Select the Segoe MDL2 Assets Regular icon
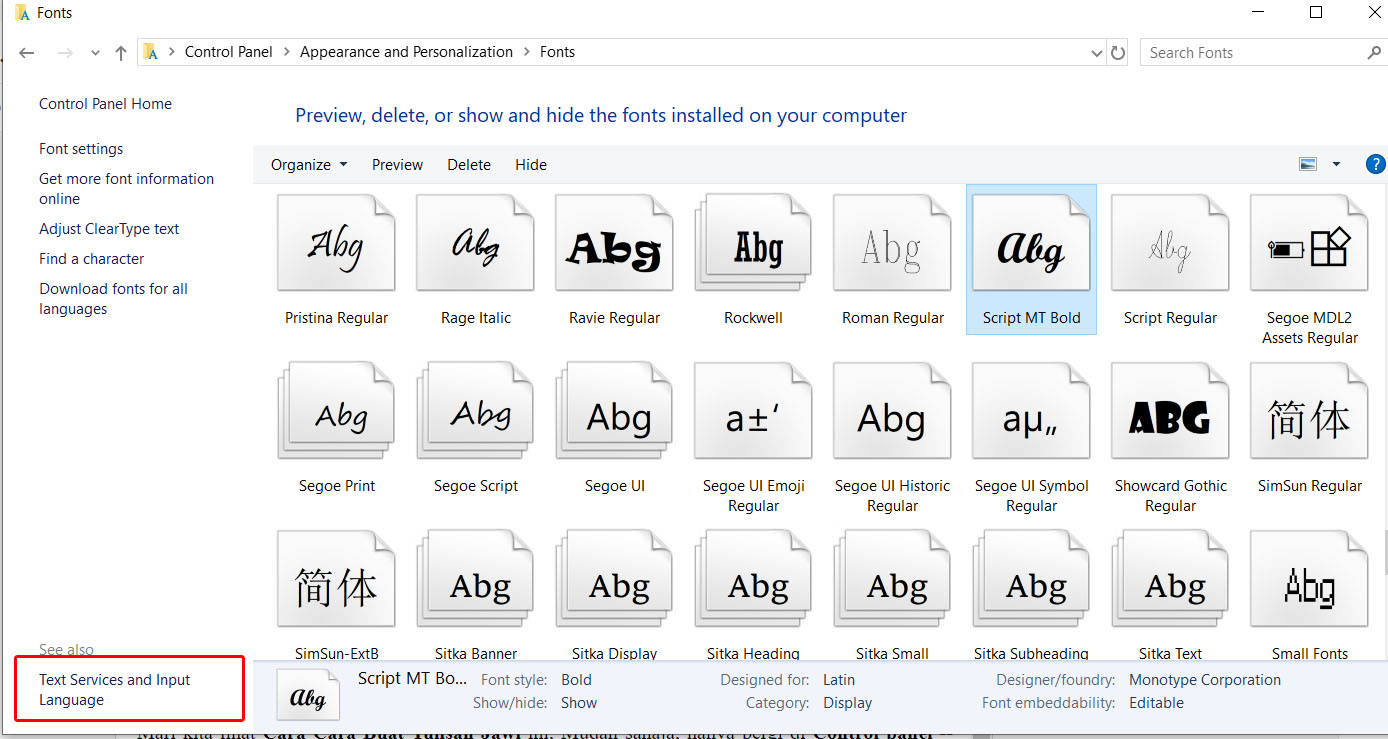This screenshot has height=739, width=1388. coord(1309,243)
